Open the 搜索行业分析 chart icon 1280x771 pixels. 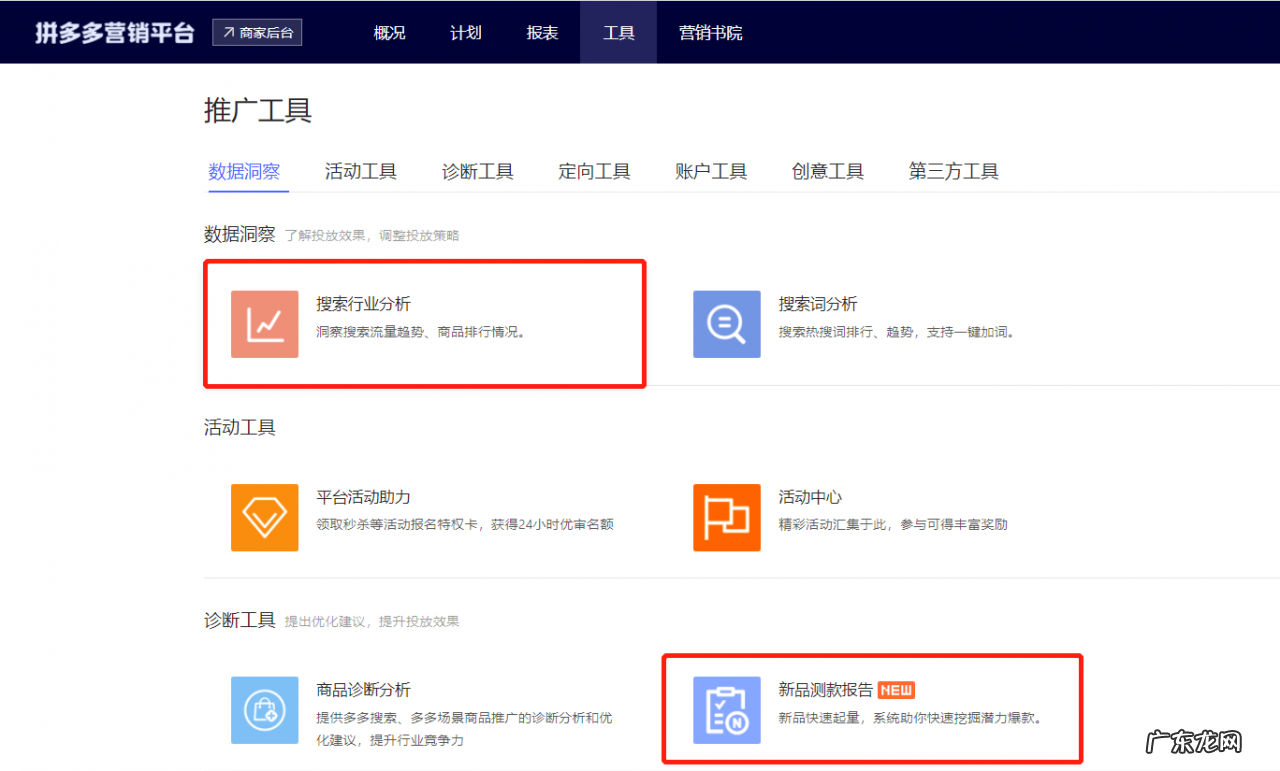coord(264,324)
